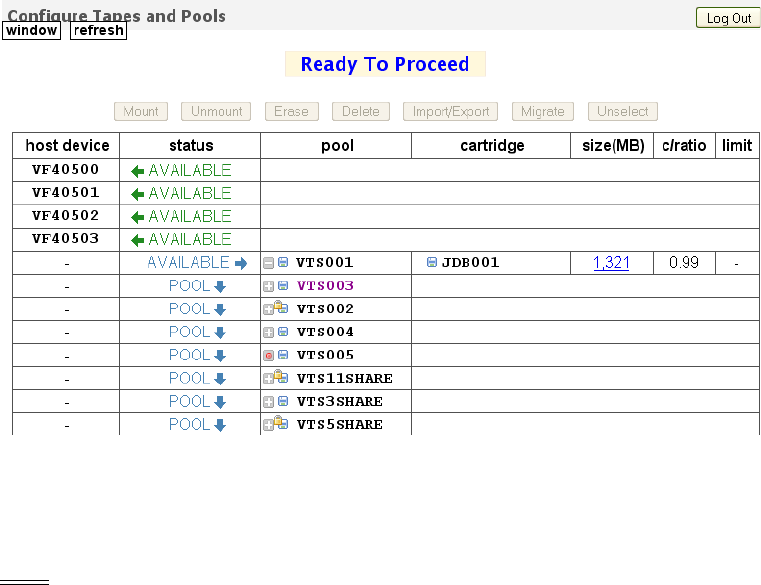The image size is (761, 585).
Task: Click the Migrate button
Action: click(543, 112)
